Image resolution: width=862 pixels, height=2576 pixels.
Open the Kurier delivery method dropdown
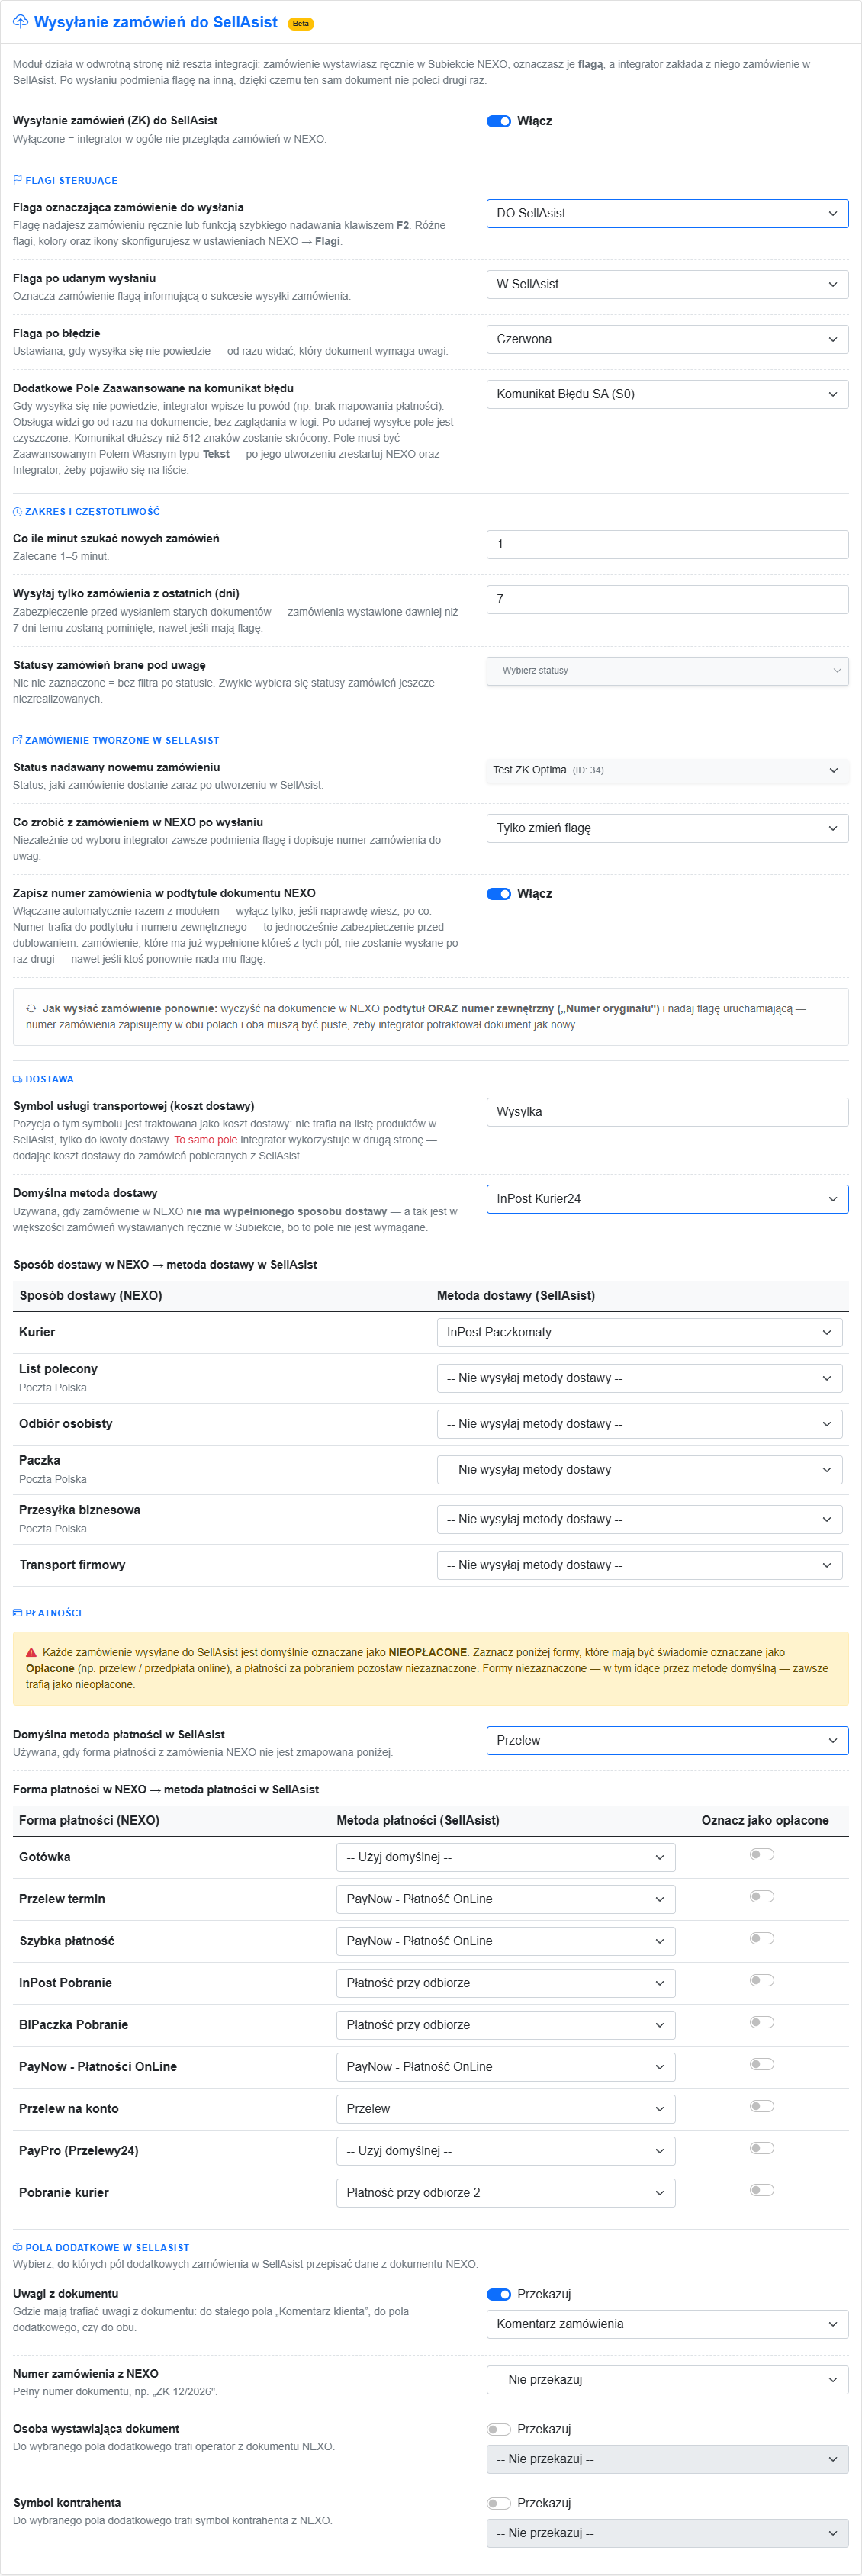click(639, 1333)
